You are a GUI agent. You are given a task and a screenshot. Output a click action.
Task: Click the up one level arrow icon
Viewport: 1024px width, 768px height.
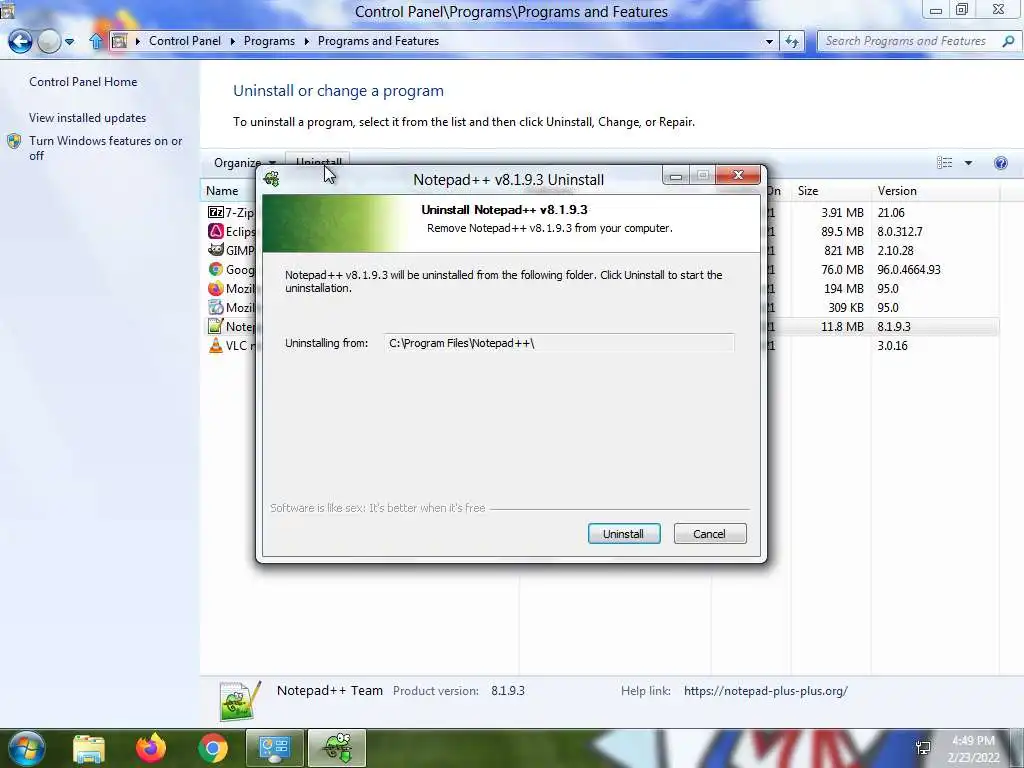point(96,41)
